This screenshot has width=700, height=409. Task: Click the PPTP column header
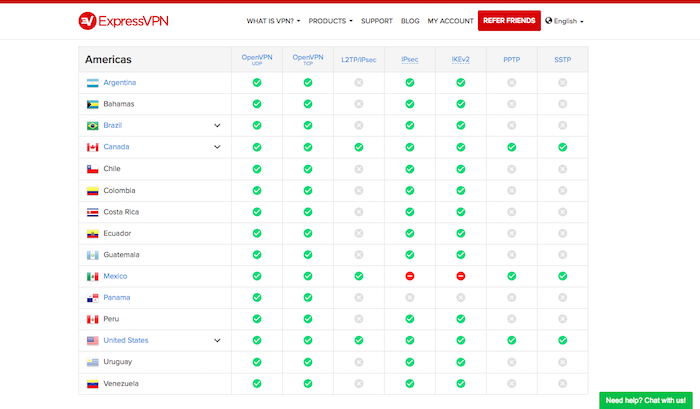coord(512,59)
